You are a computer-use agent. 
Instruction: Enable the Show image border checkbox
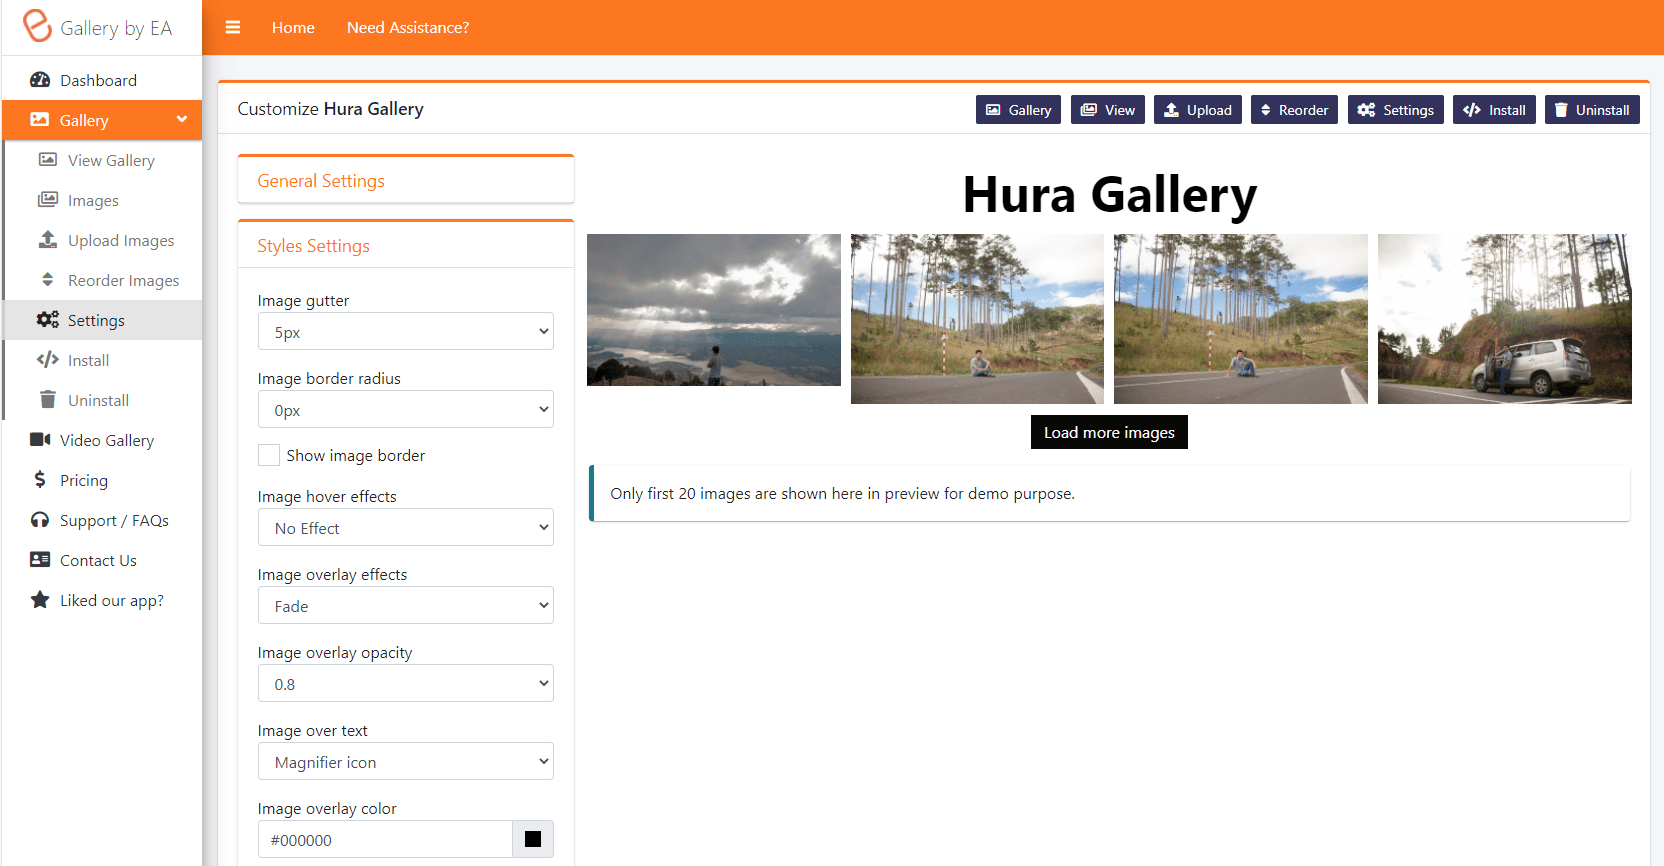coord(269,455)
